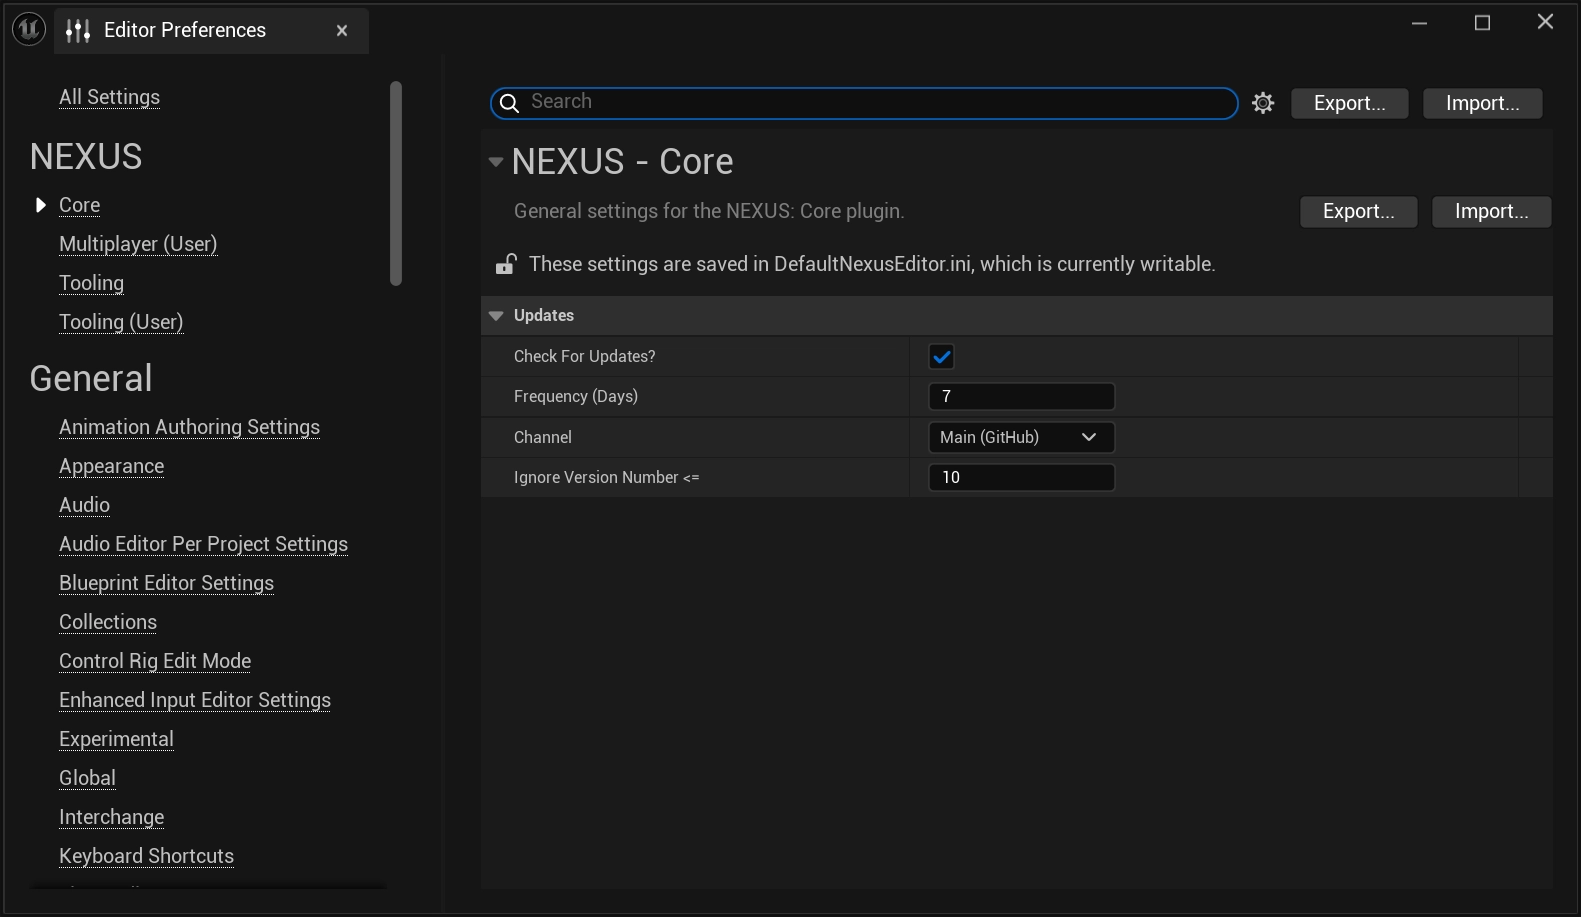
Task: Click the Frequency (Days) label
Action: pos(575,396)
